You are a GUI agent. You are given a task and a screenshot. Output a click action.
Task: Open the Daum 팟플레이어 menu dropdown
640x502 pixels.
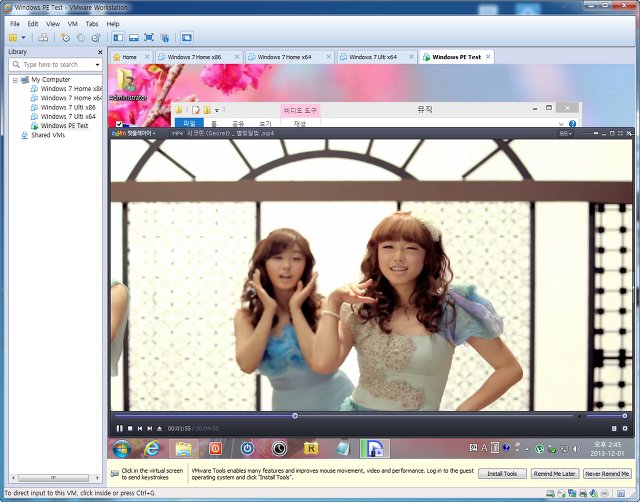(x=134, y=133)
